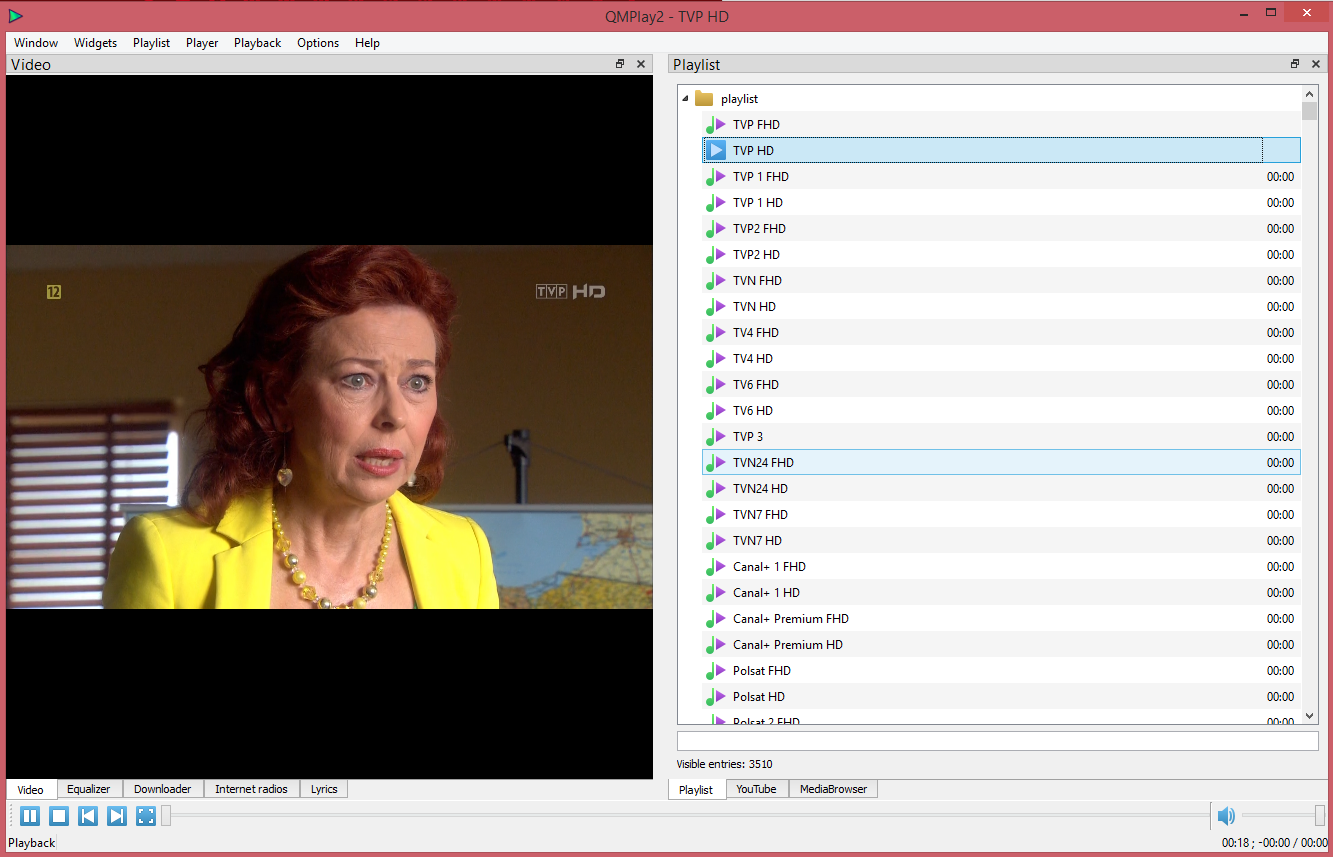The height and width of the screenshot is (857, 1333).
Task: Select Canal+ 1 HD entry
Action: coord(1002,592)
